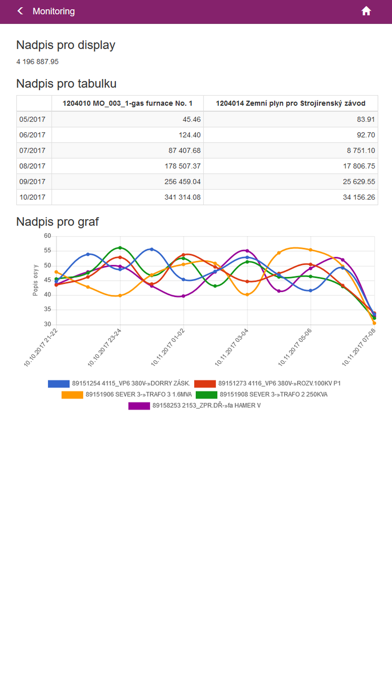Toggle orange legend 89151906 SEVER TRAFO 3

127,395
